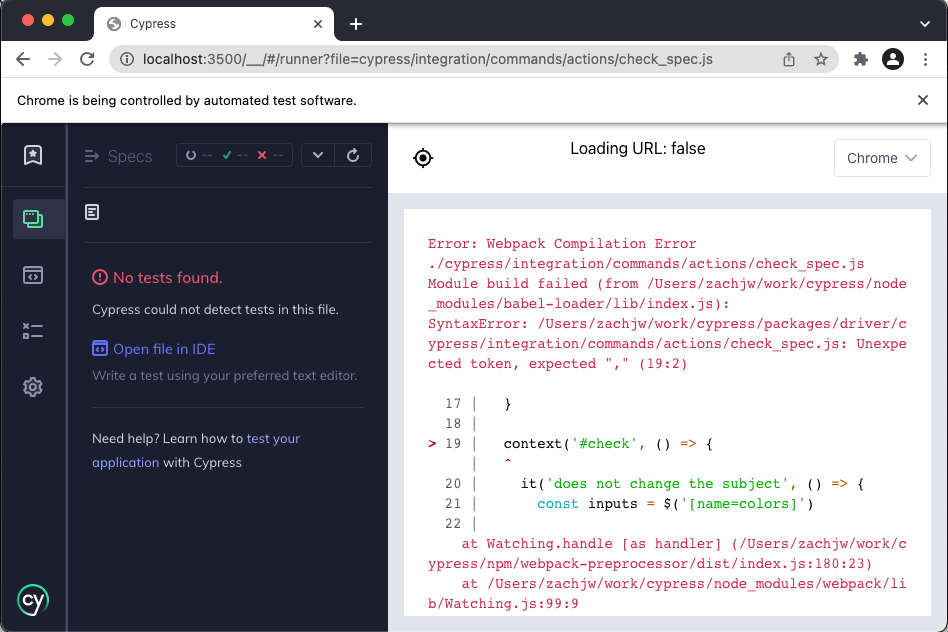Click the context('#check' code line 19
This screenshot has width=948, height=632.
[x=609, y=444]
